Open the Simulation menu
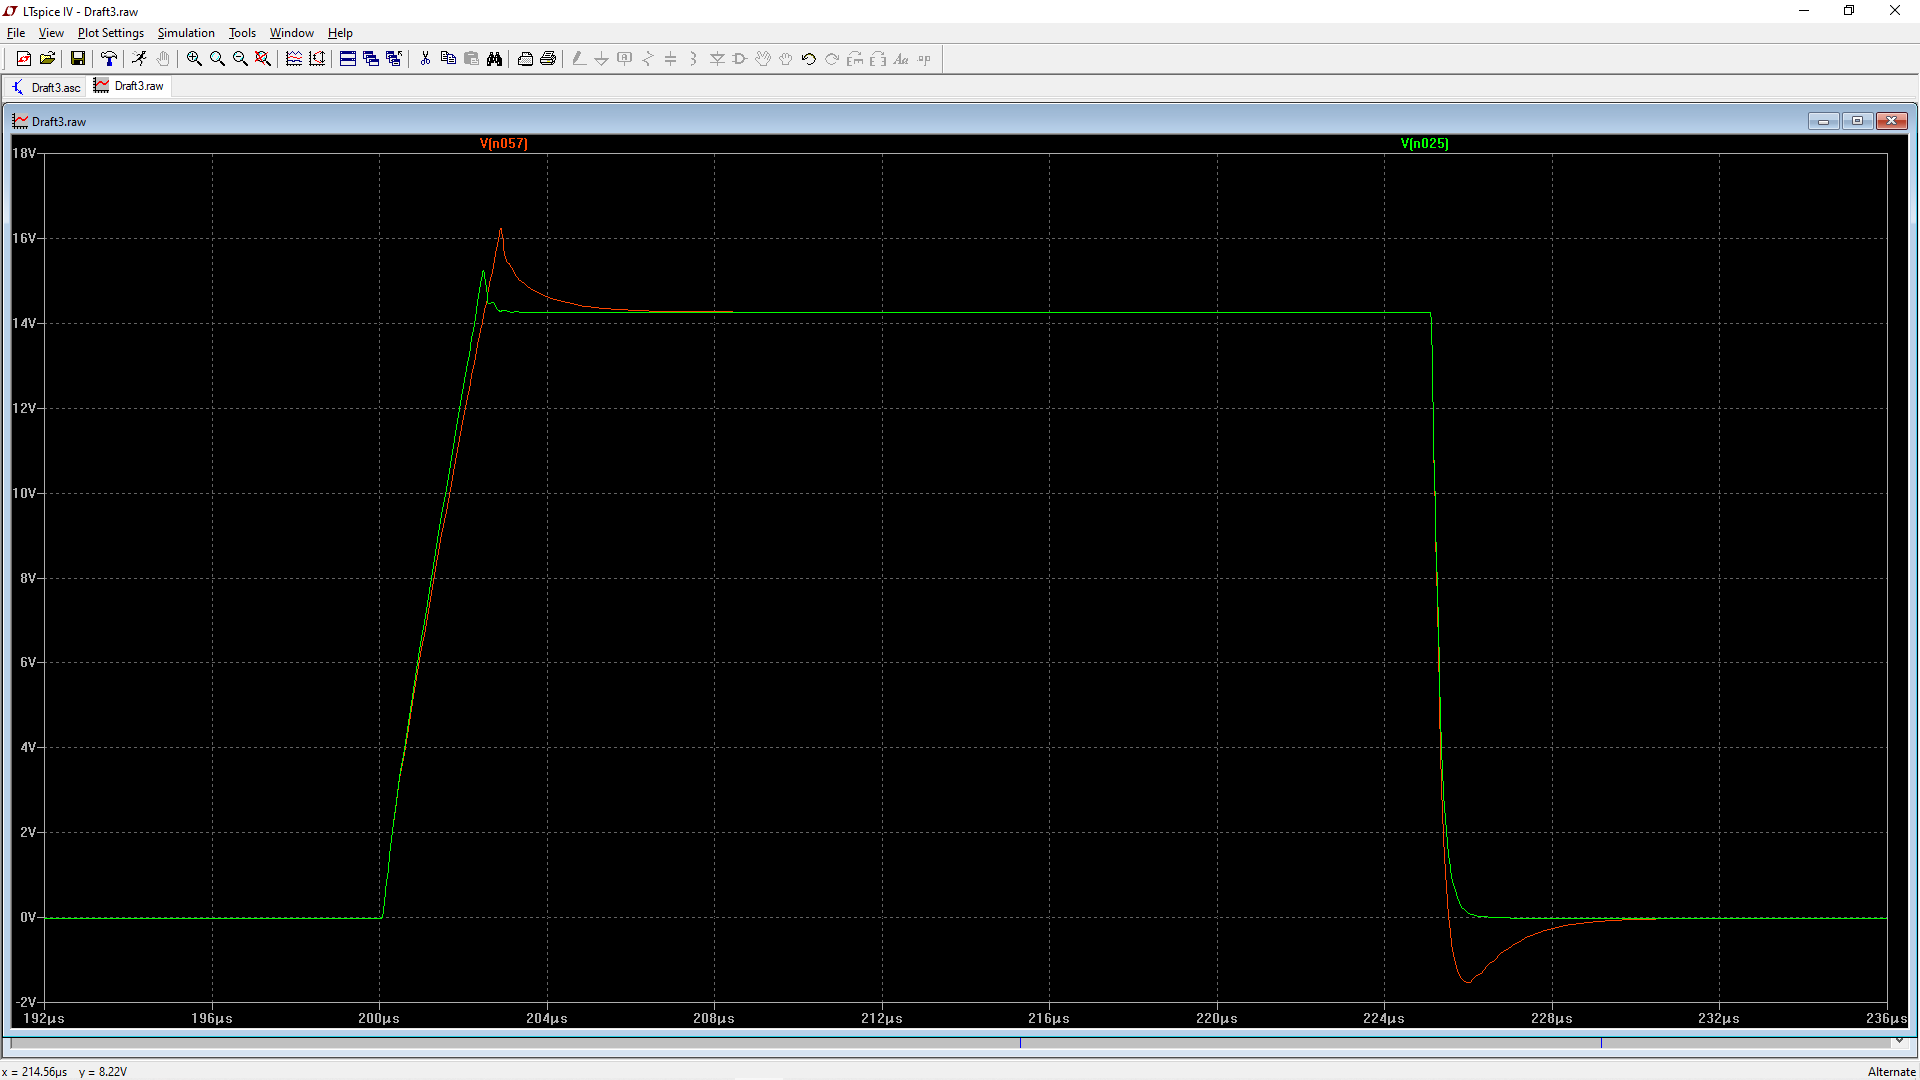 pyautogui.click(x=186, y=33)
